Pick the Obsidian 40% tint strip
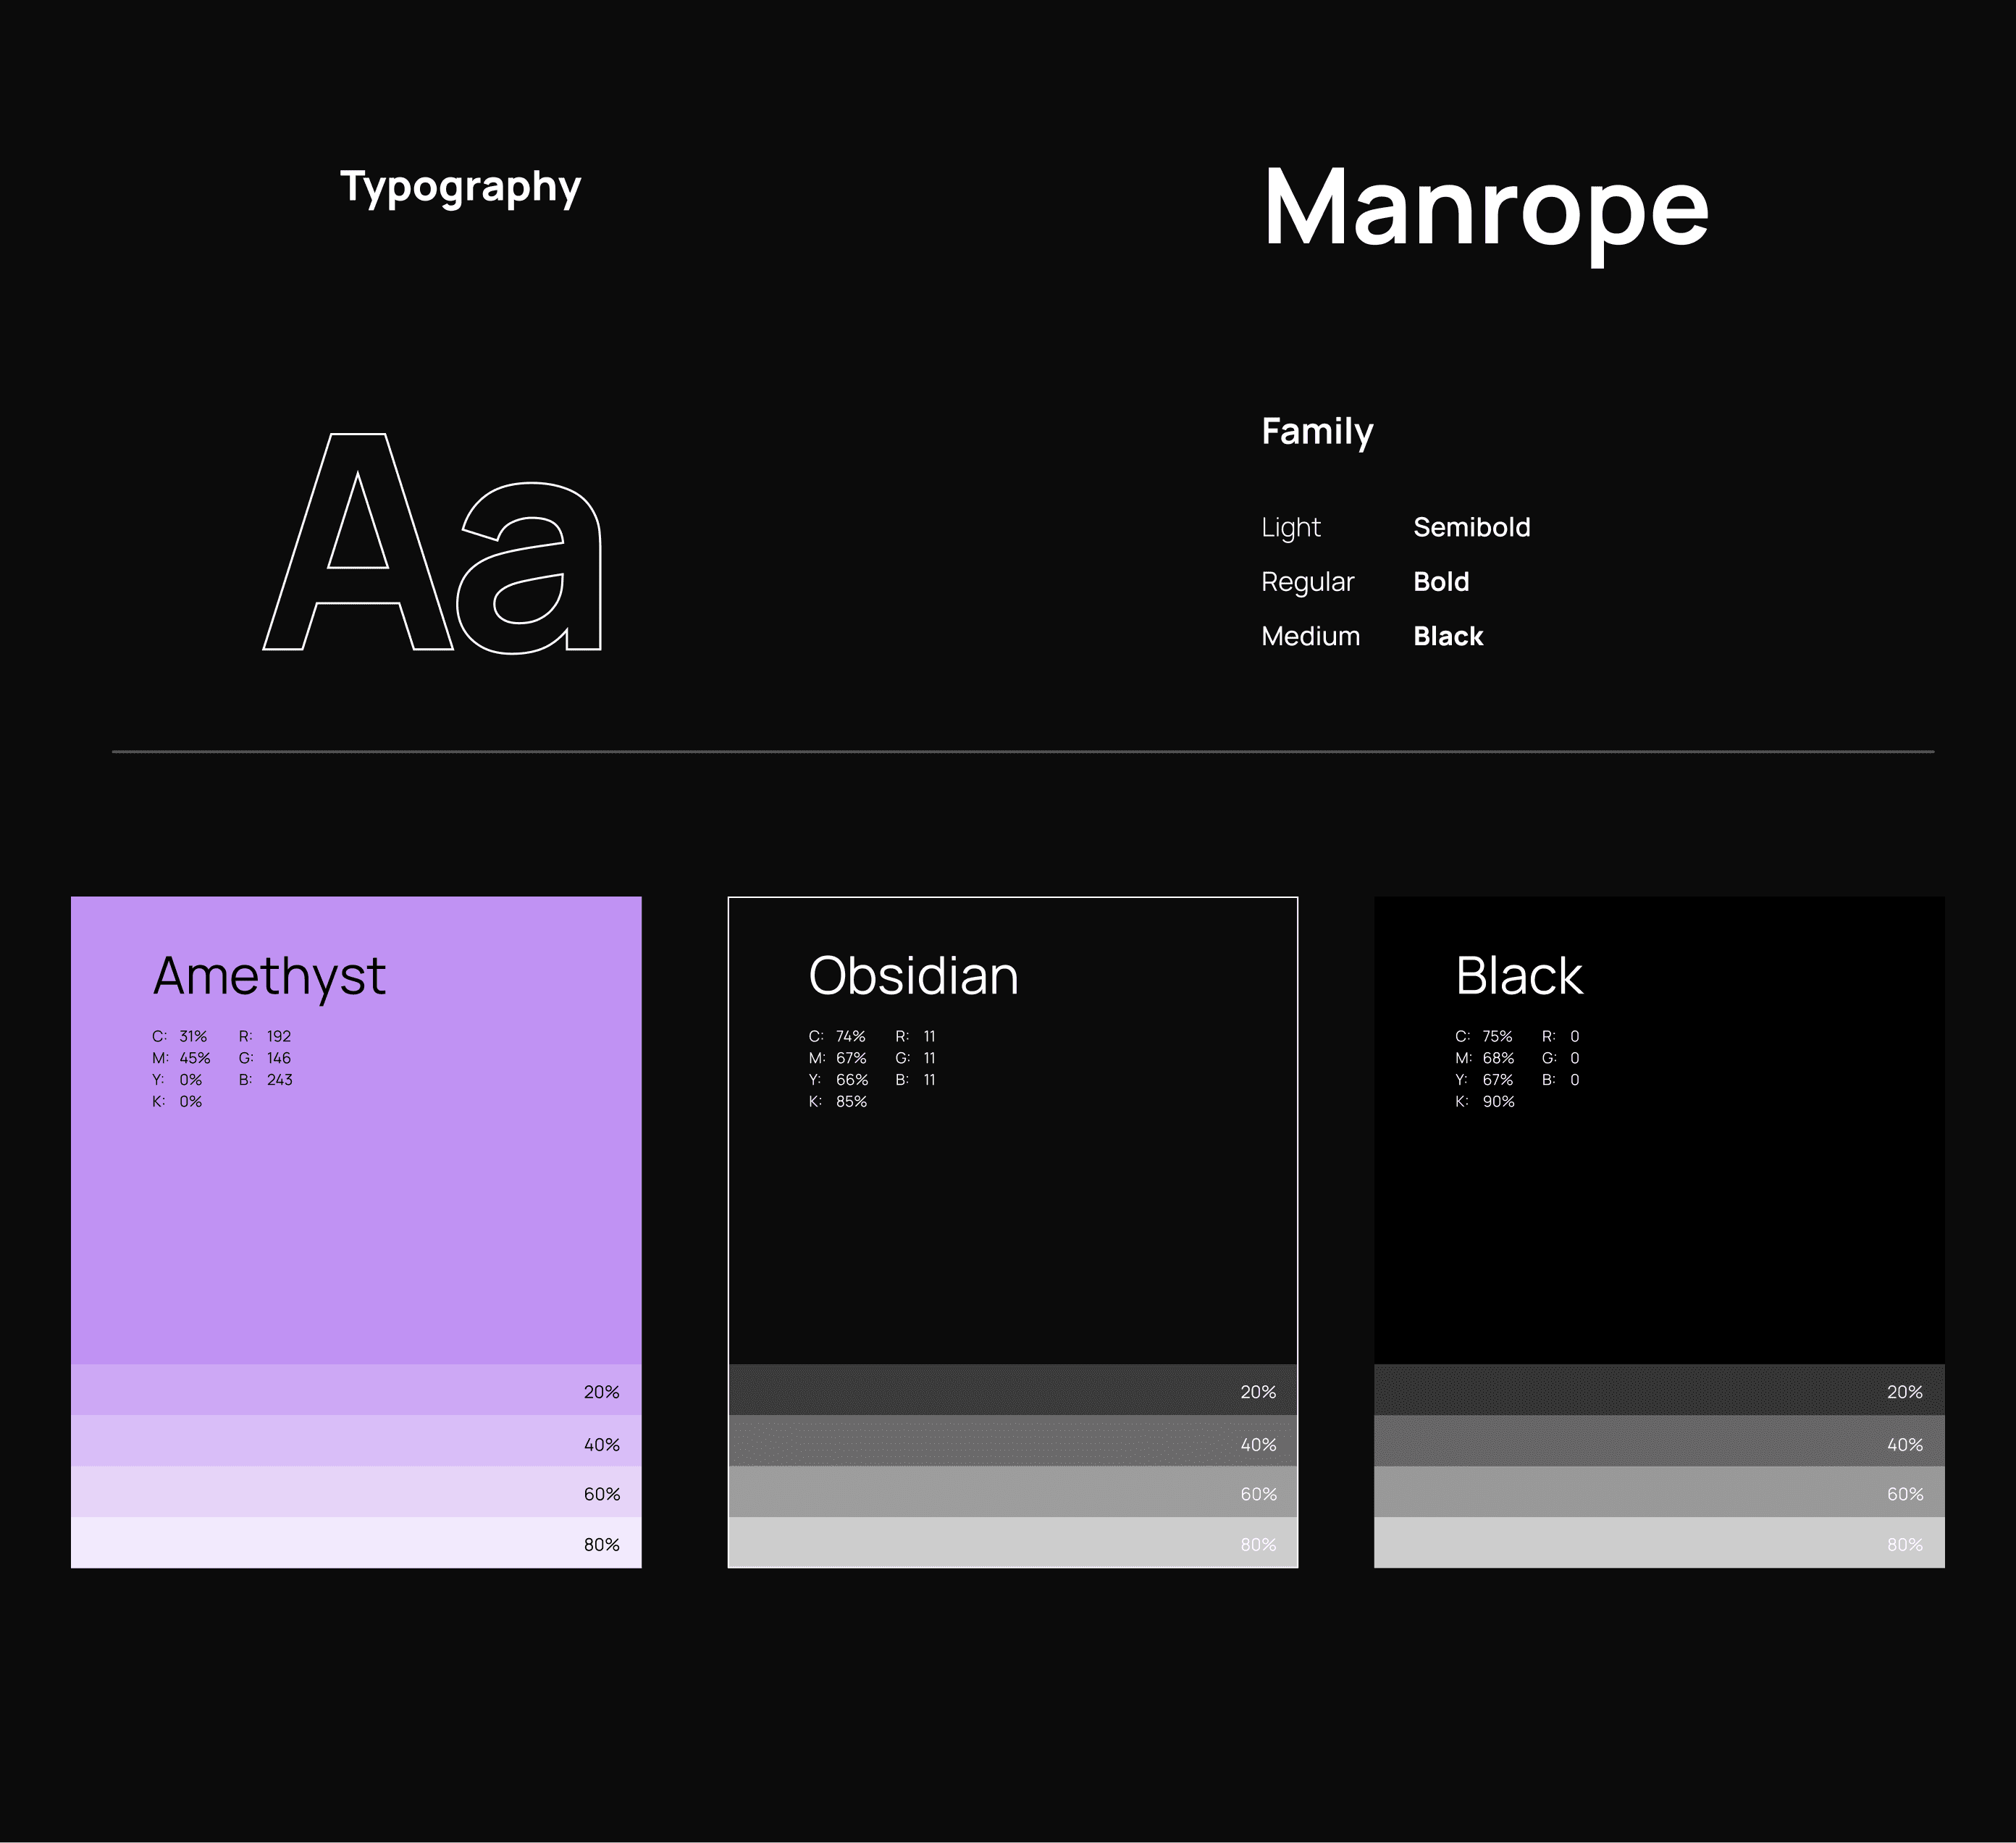2016x1843 pixels. click(1013, 1441)
